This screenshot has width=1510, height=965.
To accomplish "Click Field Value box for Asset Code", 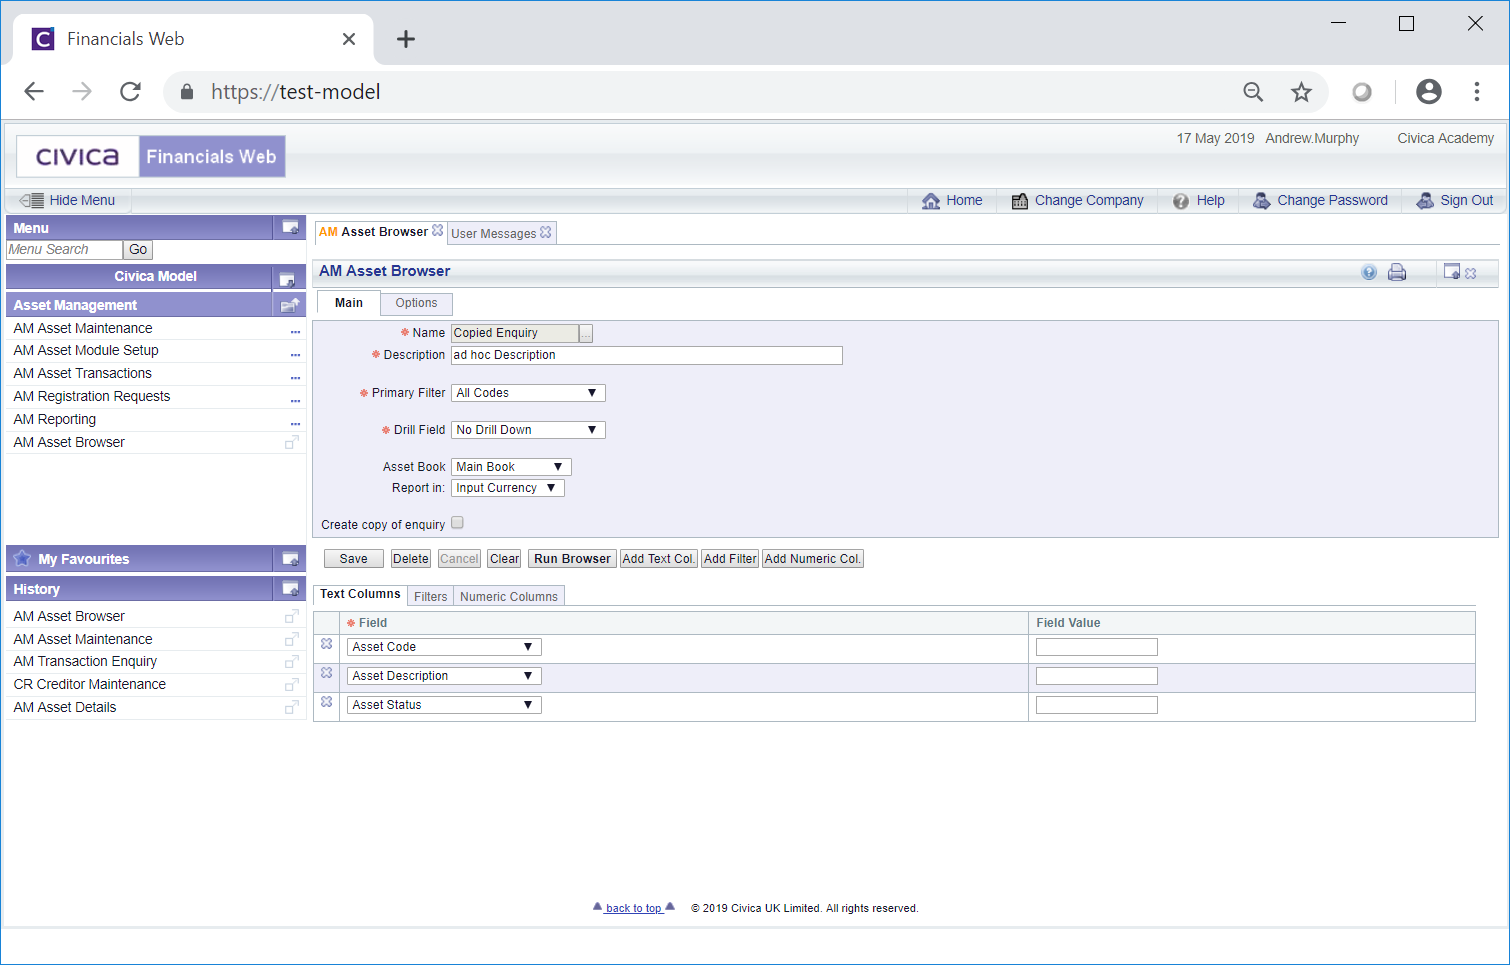I will click(1097, 647).
